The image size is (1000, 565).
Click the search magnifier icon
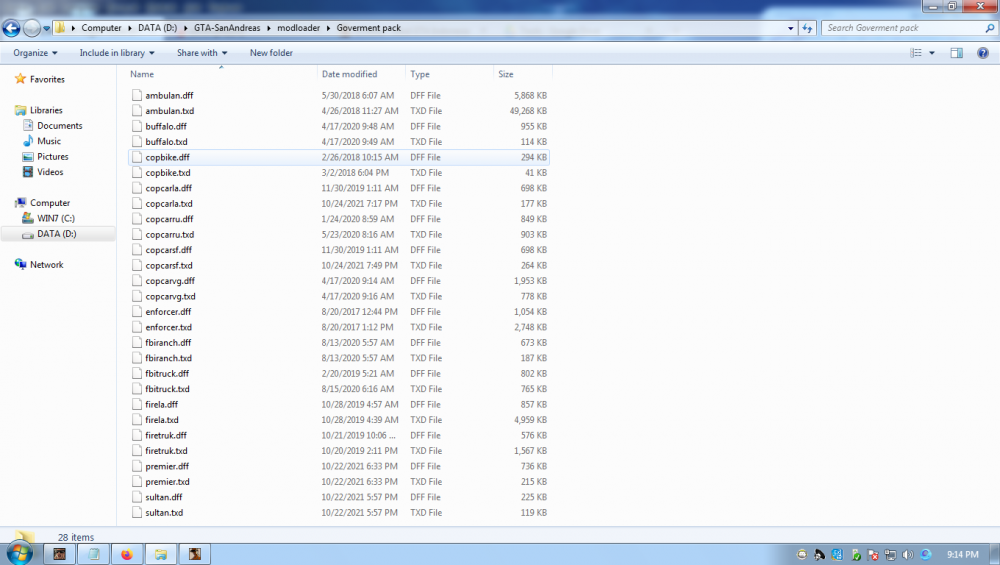pos(990,28)
